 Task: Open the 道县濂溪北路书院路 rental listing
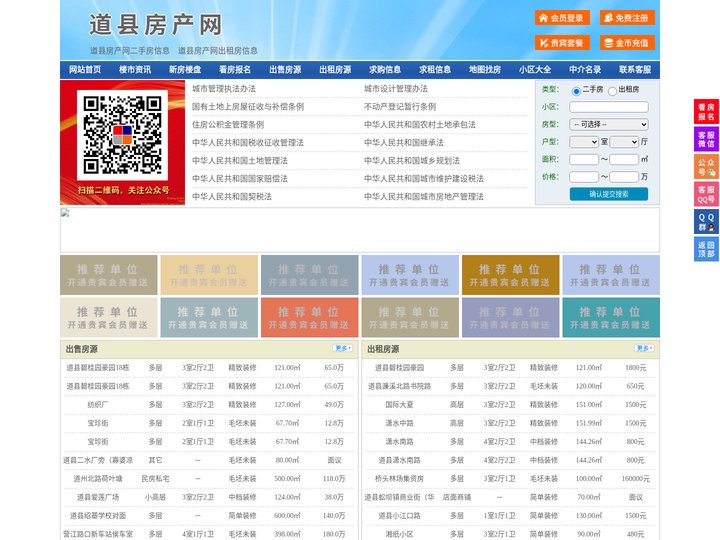pyautogui.click(x=399, y=386)
